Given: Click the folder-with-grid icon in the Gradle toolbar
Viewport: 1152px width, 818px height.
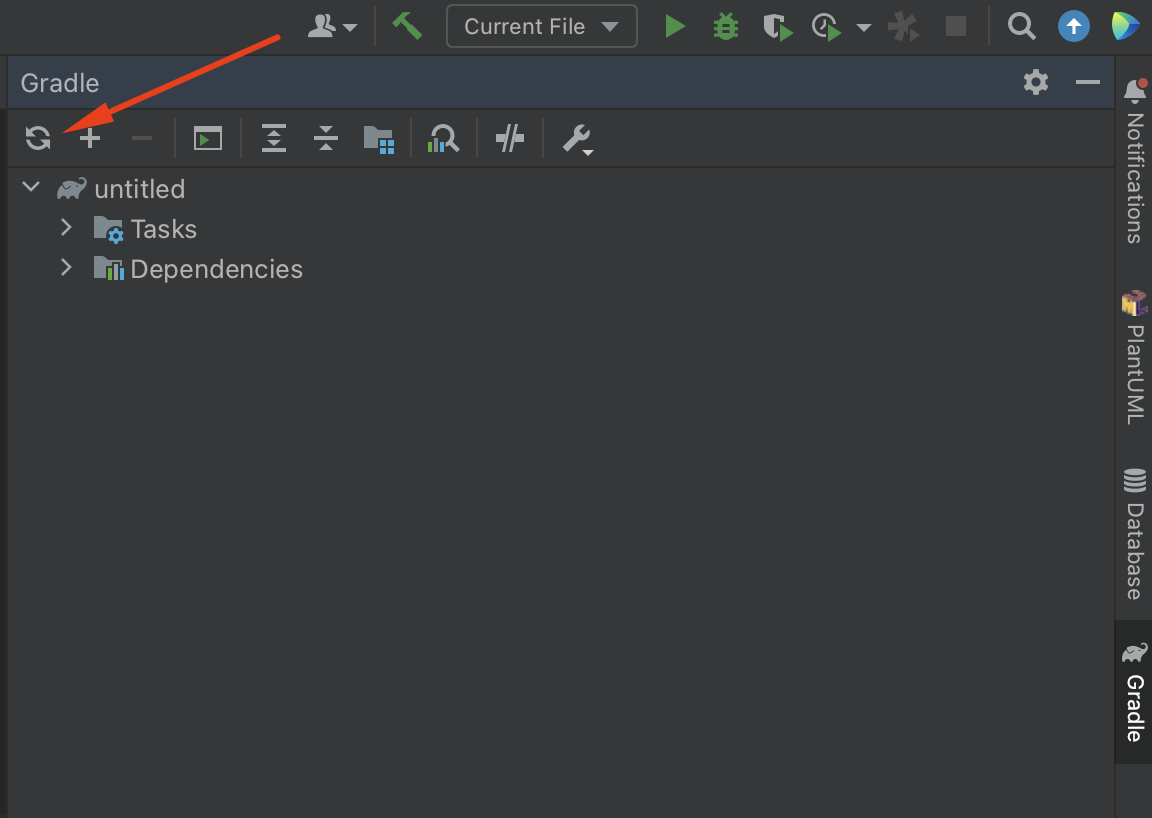Looking at the screenshot, I should 379,139.
